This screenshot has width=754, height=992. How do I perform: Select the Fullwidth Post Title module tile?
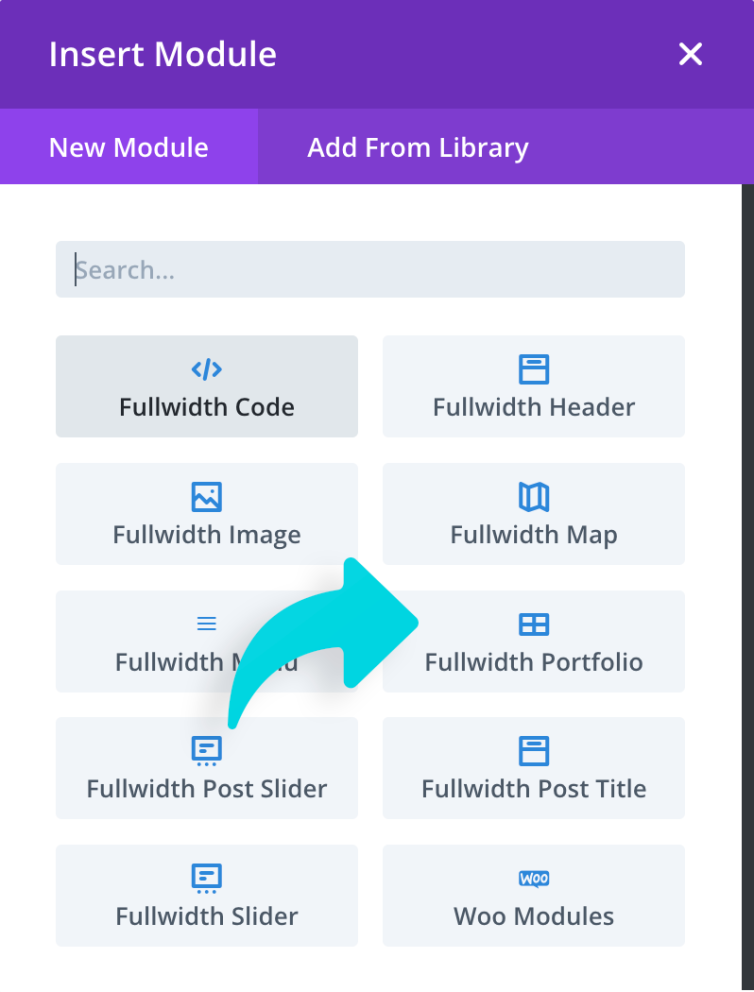click(x=533, y=768)
